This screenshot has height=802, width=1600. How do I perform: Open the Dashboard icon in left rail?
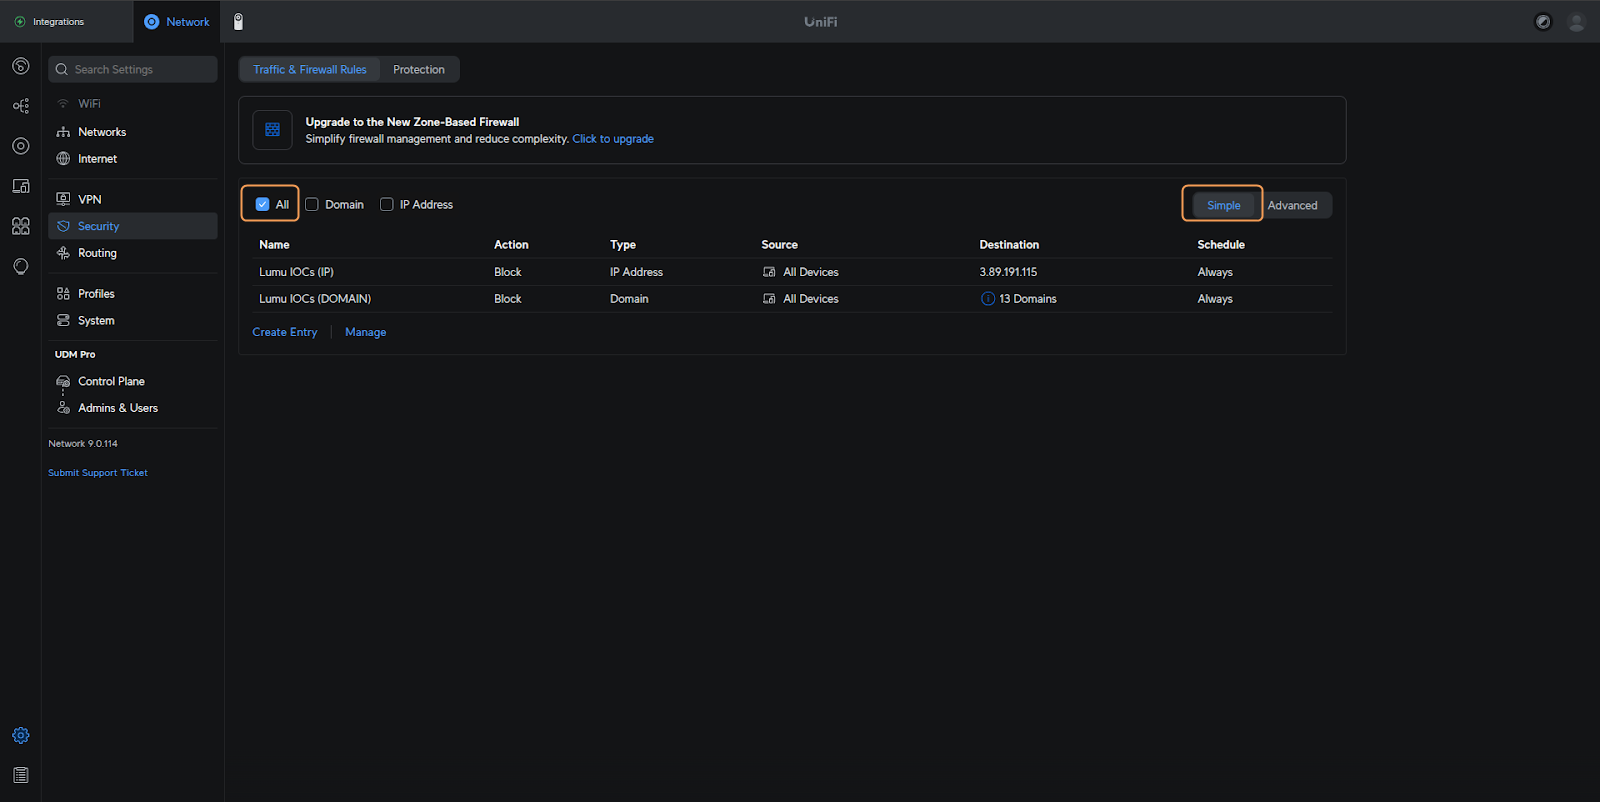(x=20, y=66)
